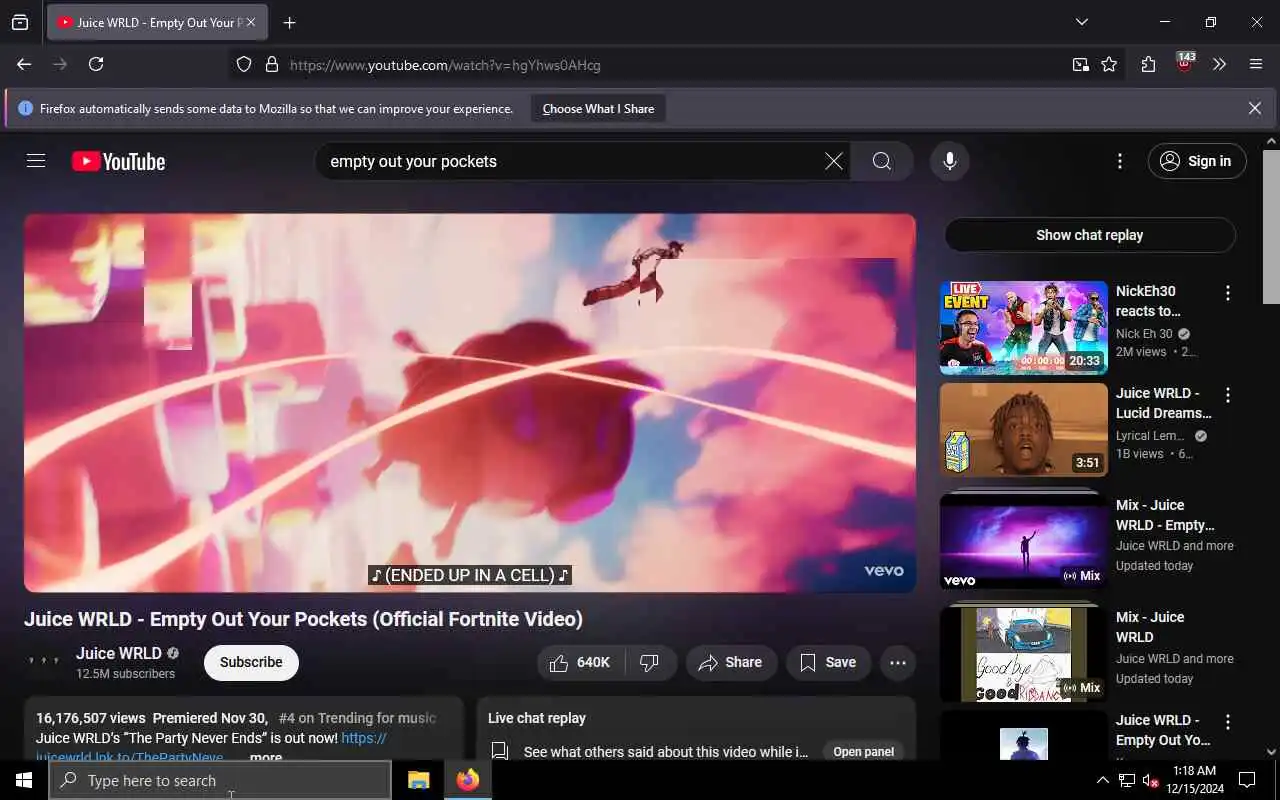Screen dimensions: 1280x800
Task: Bookmark this page with star
Action: coord(1109,64)
